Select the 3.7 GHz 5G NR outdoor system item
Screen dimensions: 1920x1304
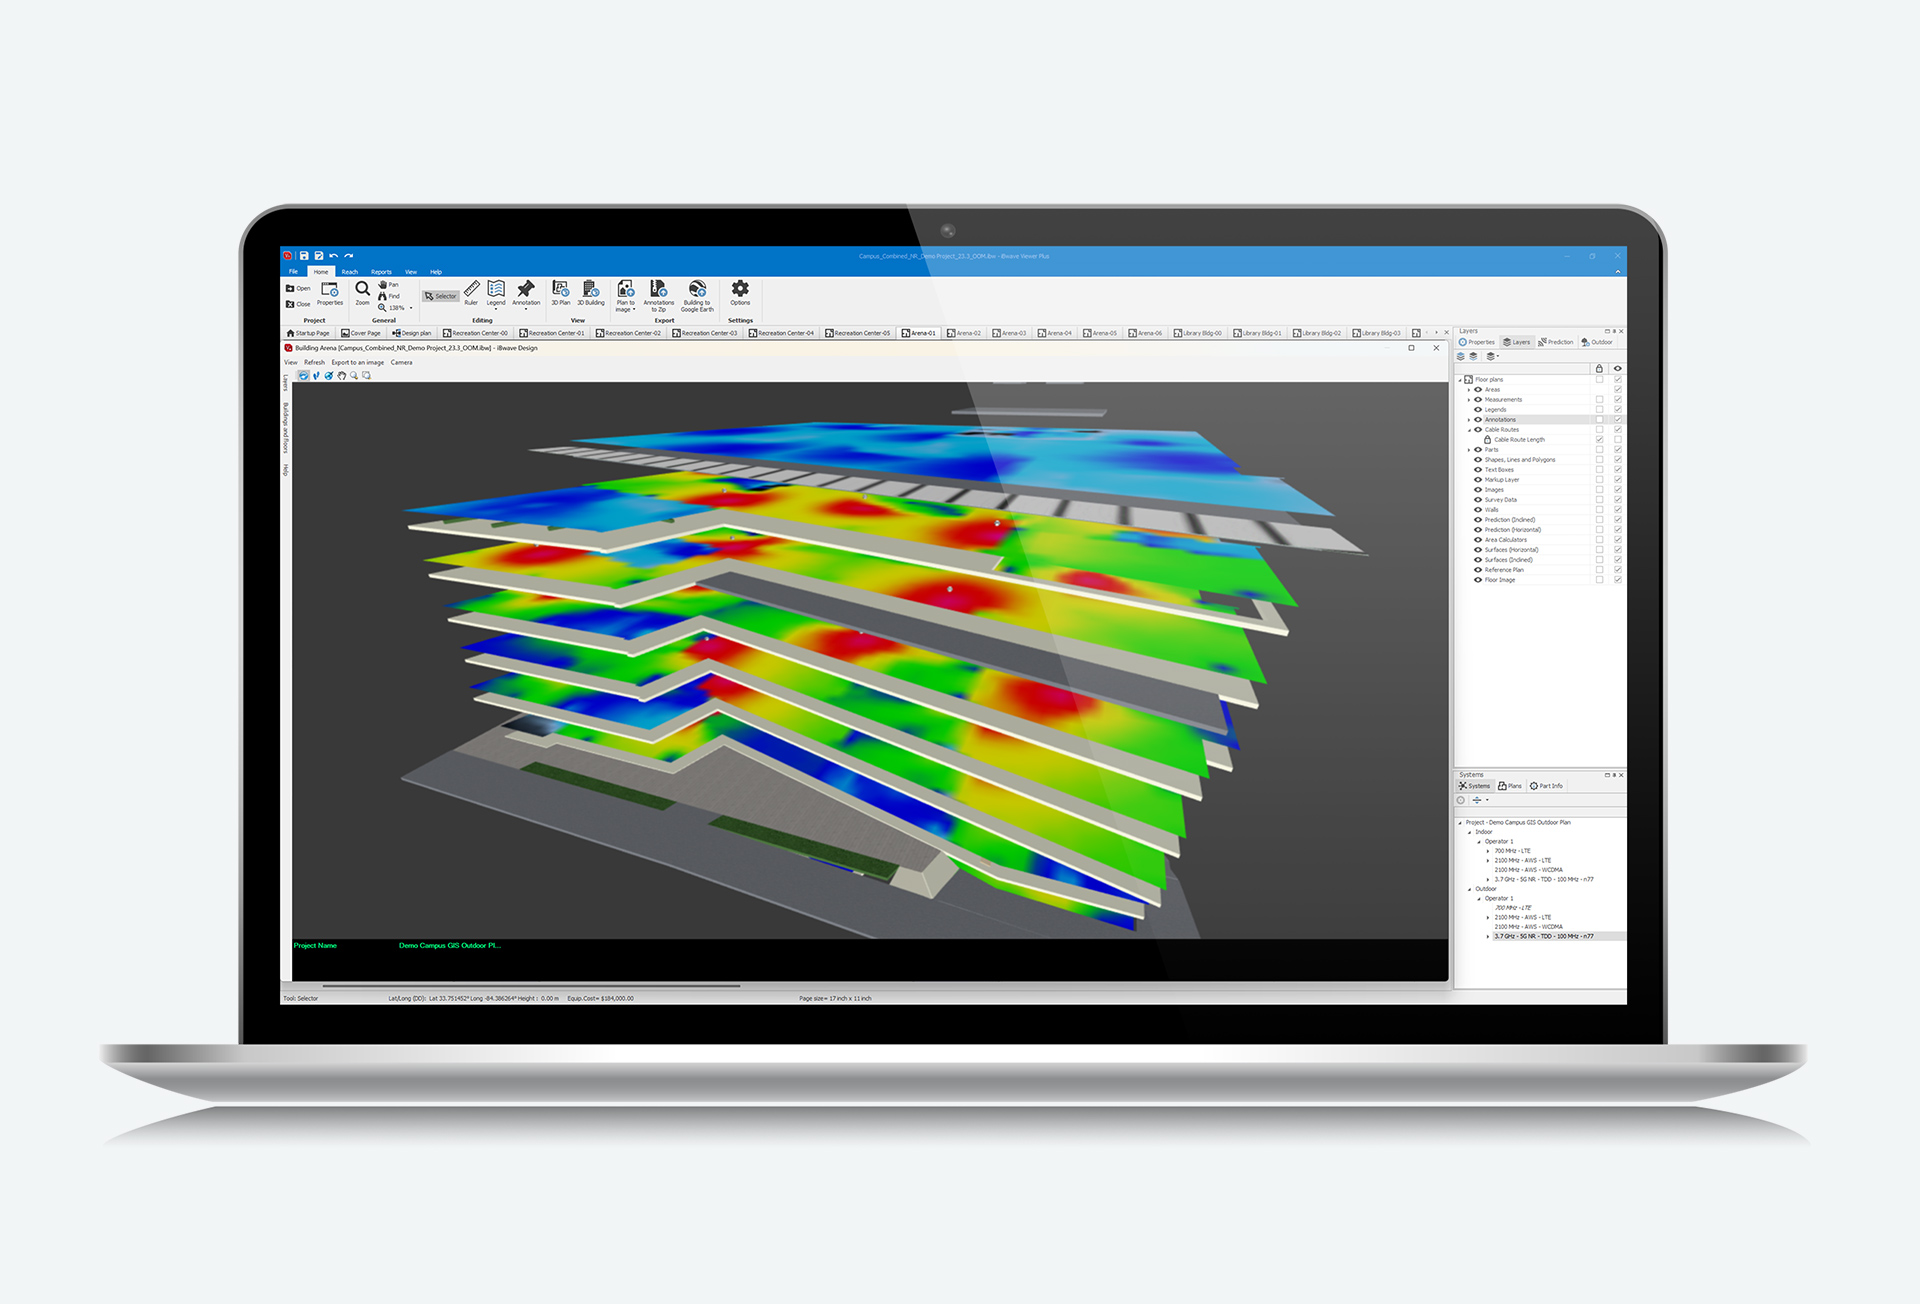1544,937
